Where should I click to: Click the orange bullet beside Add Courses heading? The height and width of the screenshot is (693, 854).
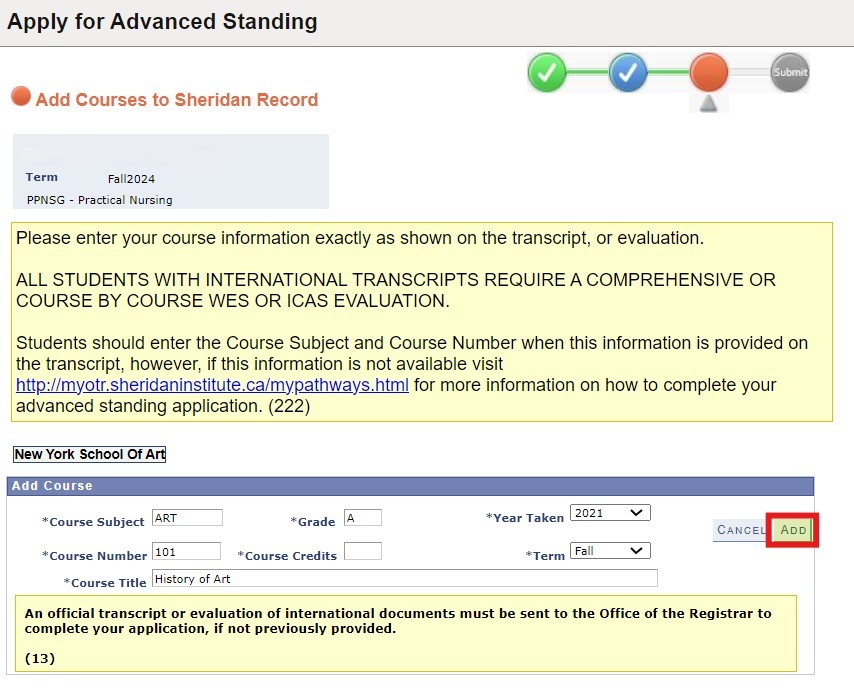(21, 97)
